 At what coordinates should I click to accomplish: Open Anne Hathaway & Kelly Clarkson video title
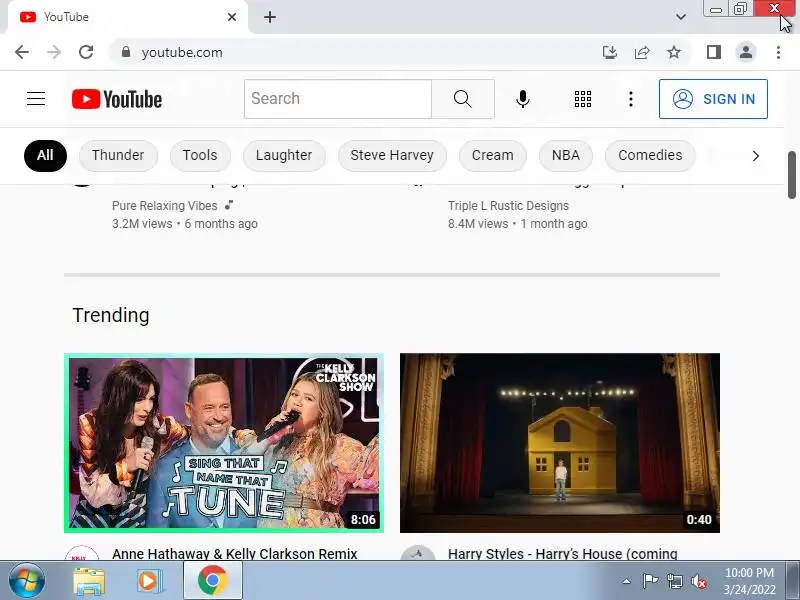(x=235, y=554)
